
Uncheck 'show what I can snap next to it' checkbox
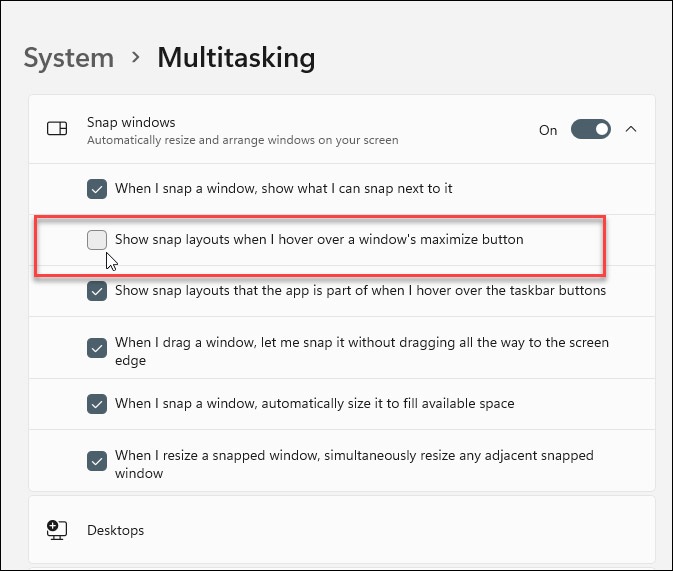(97, 188)
